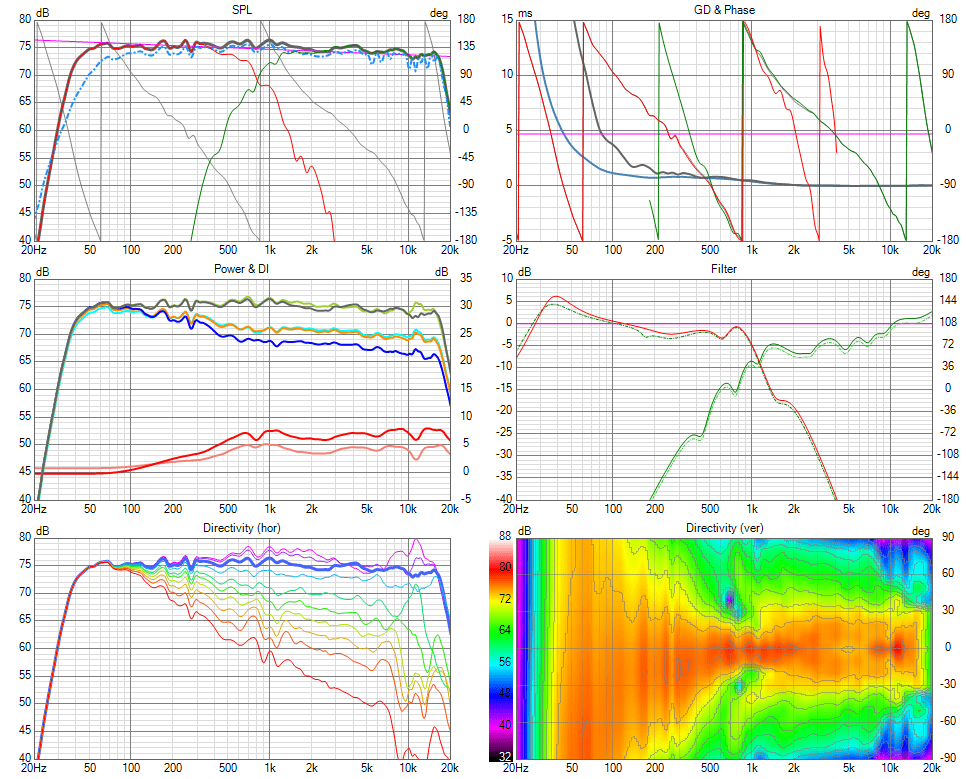Select the "Directivity (hor)" chart title
966x779 pixels.
[x=242, y=528]
